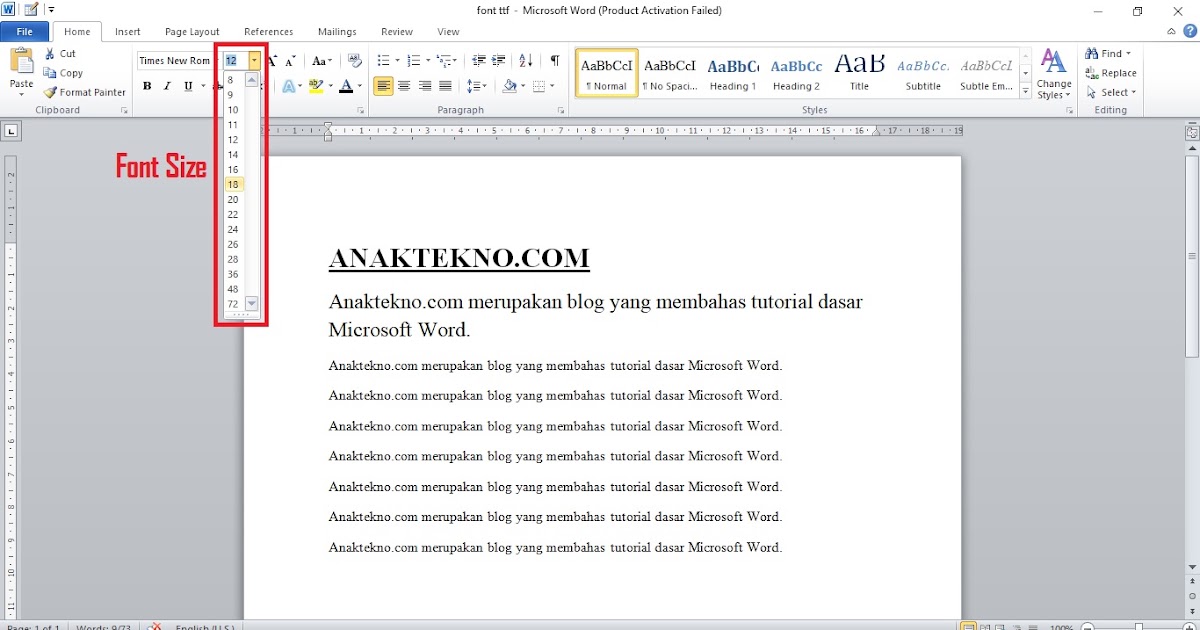Switch to the Mailings tab
Viewport: 1200px width, 630px height.
point(337,32)
